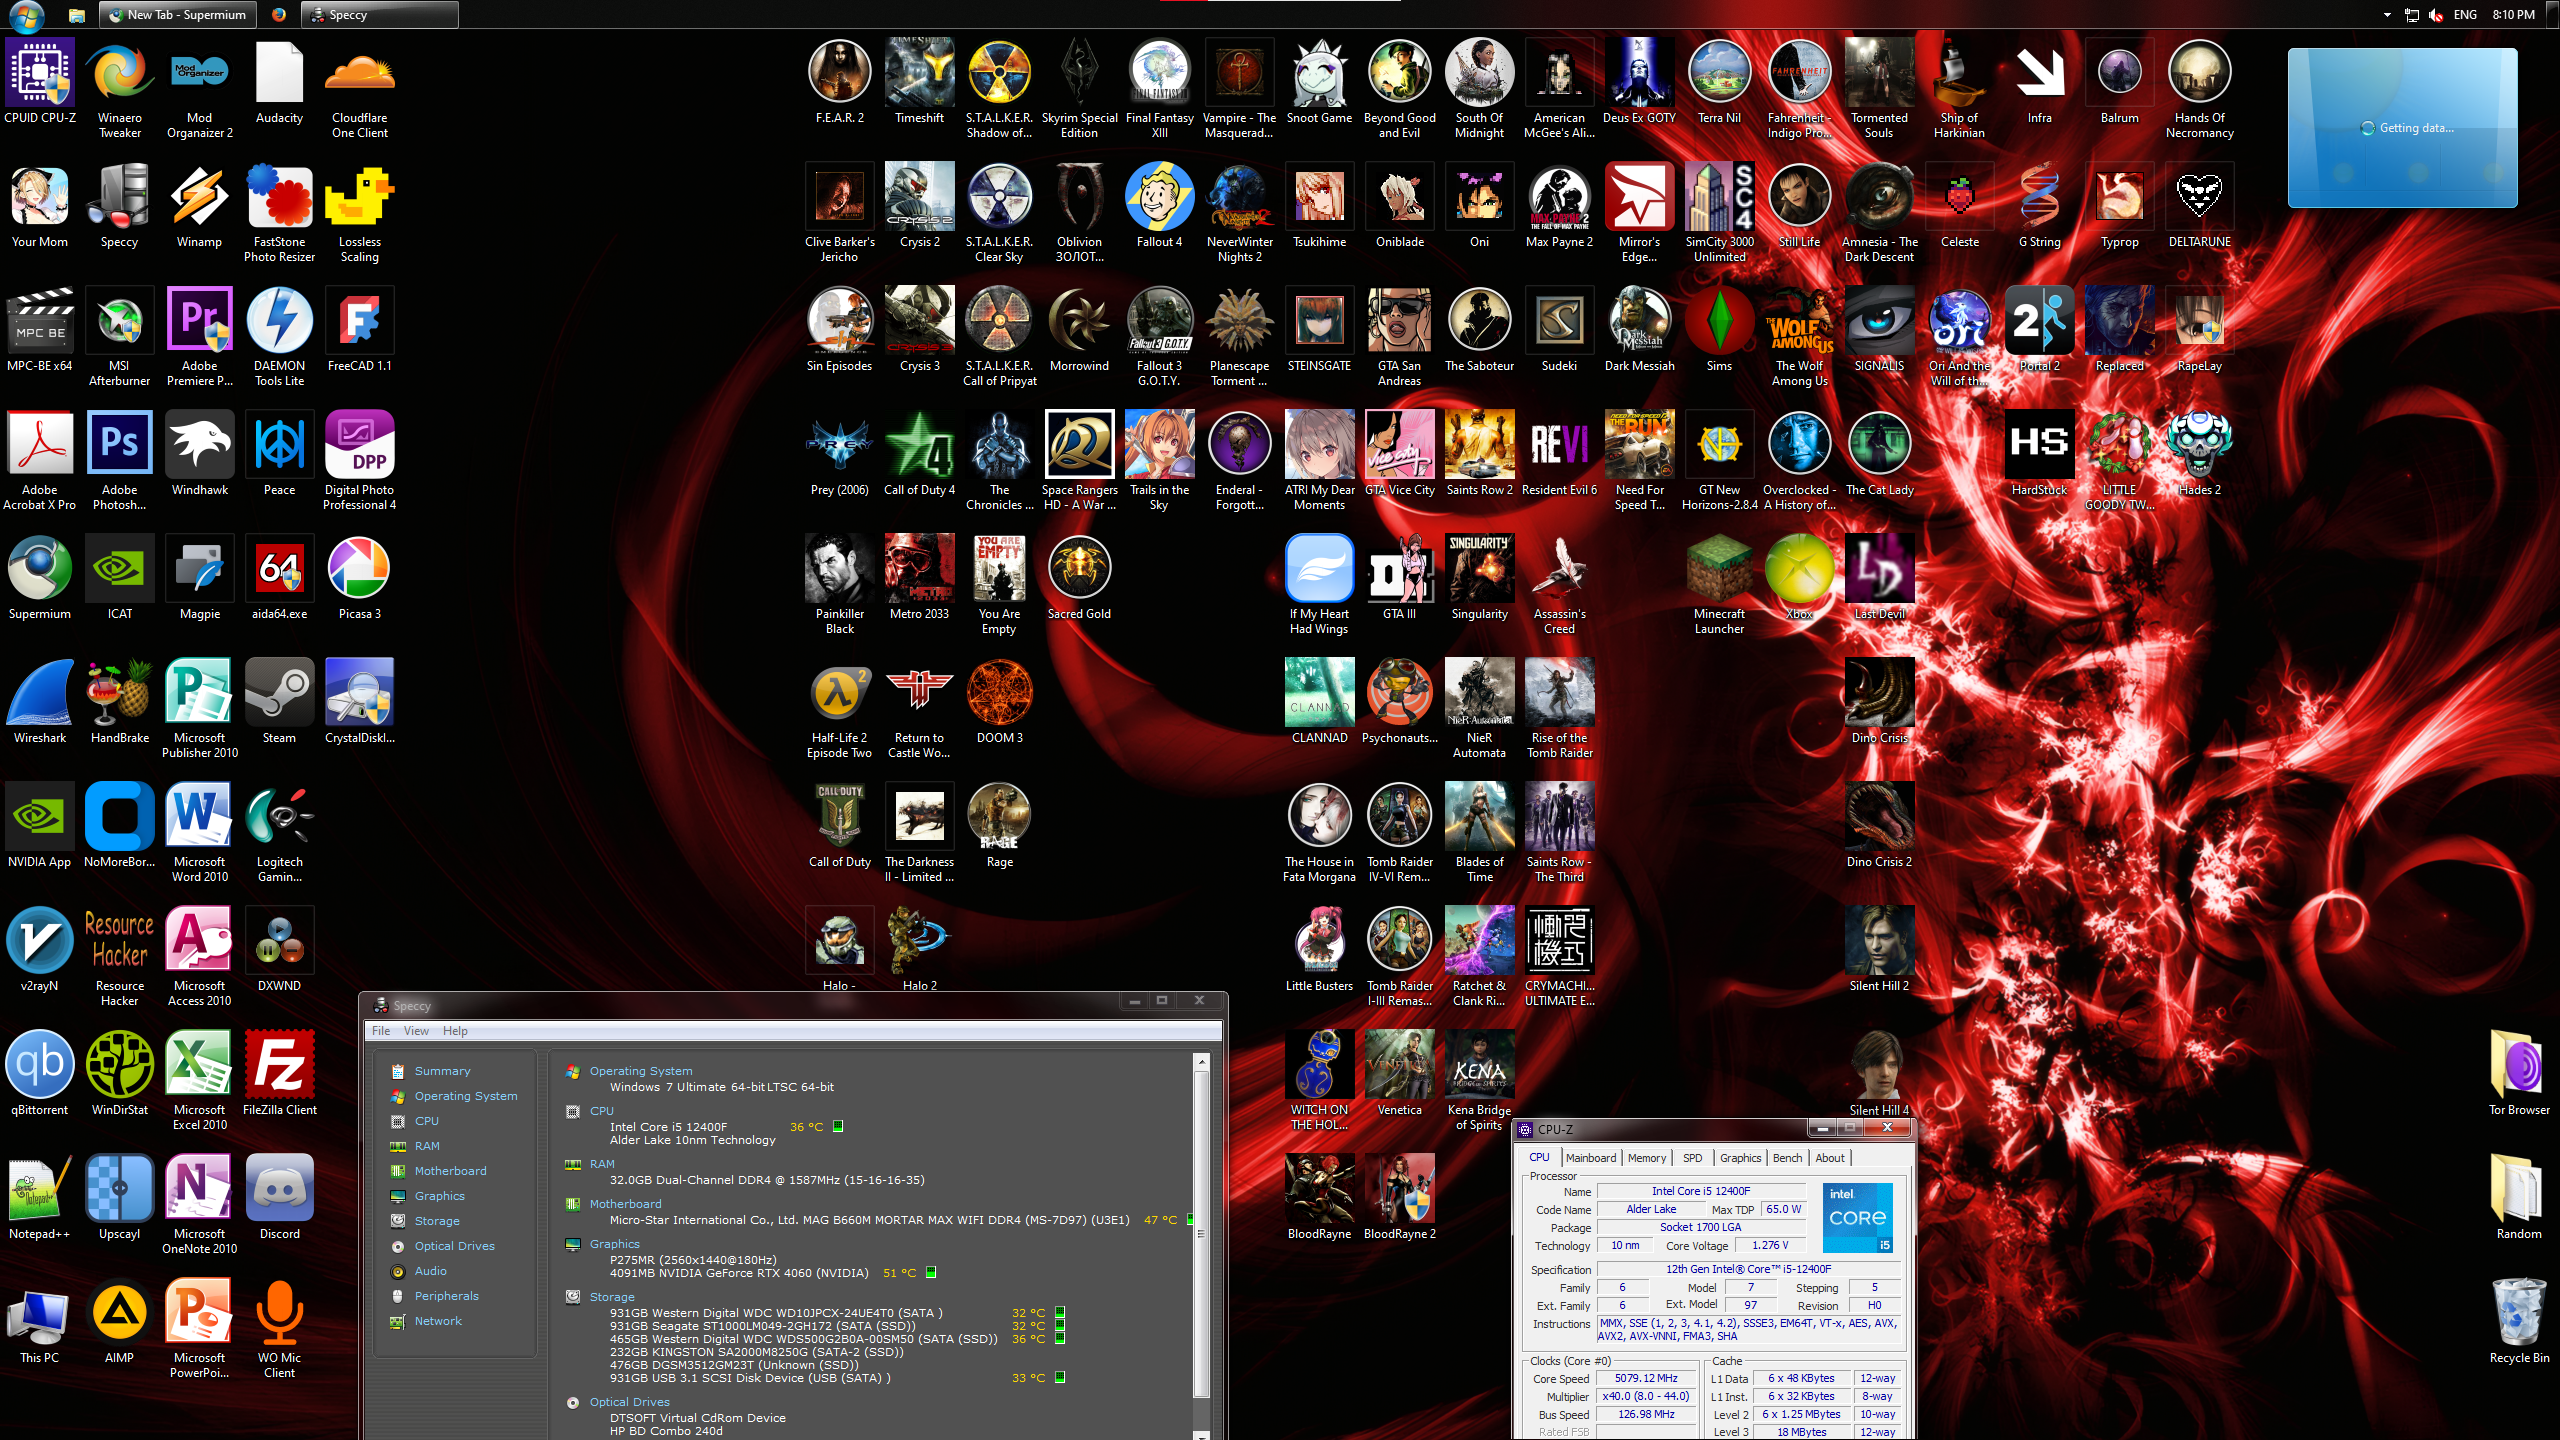The image size is (2560, 1440).
Task: Select Peripherals in the Speccy sidebar
Action: click(x=447, y=1296)
